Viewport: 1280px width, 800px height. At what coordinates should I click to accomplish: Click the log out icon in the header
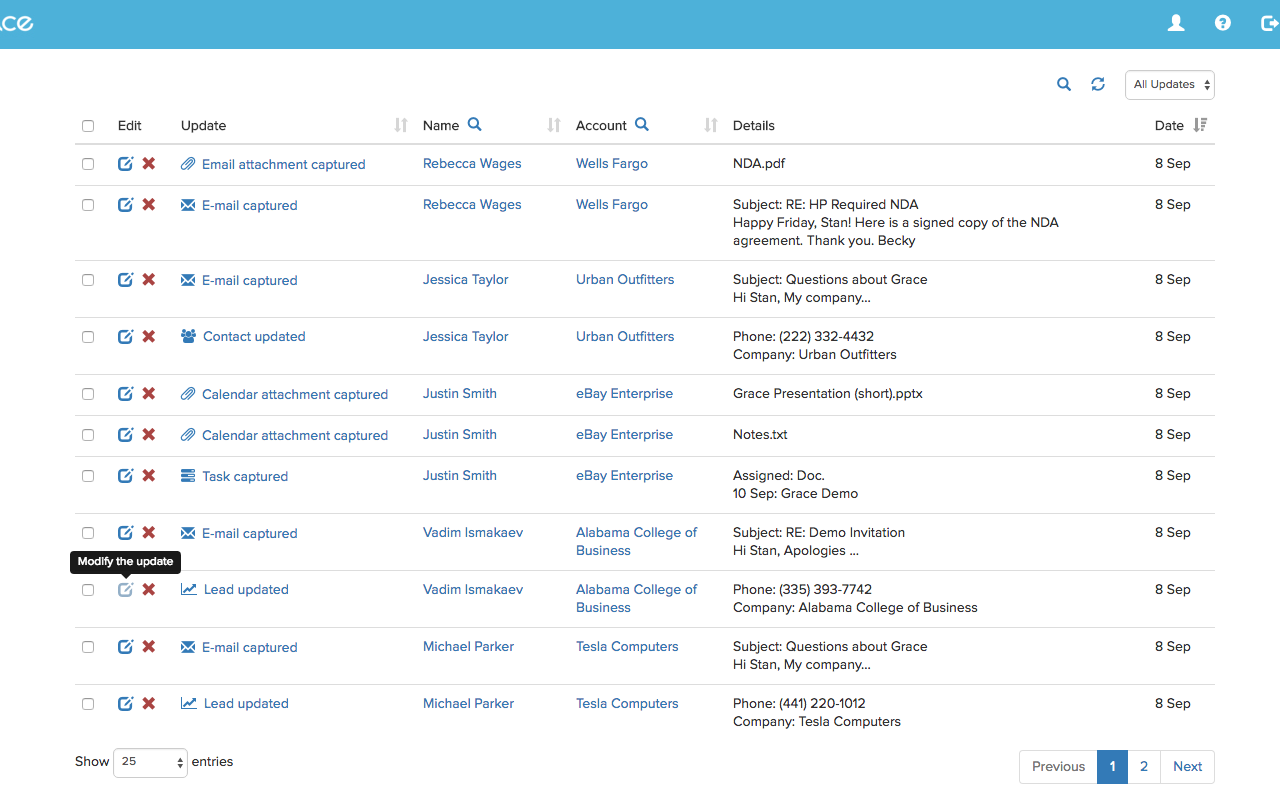click(1269, 23)
